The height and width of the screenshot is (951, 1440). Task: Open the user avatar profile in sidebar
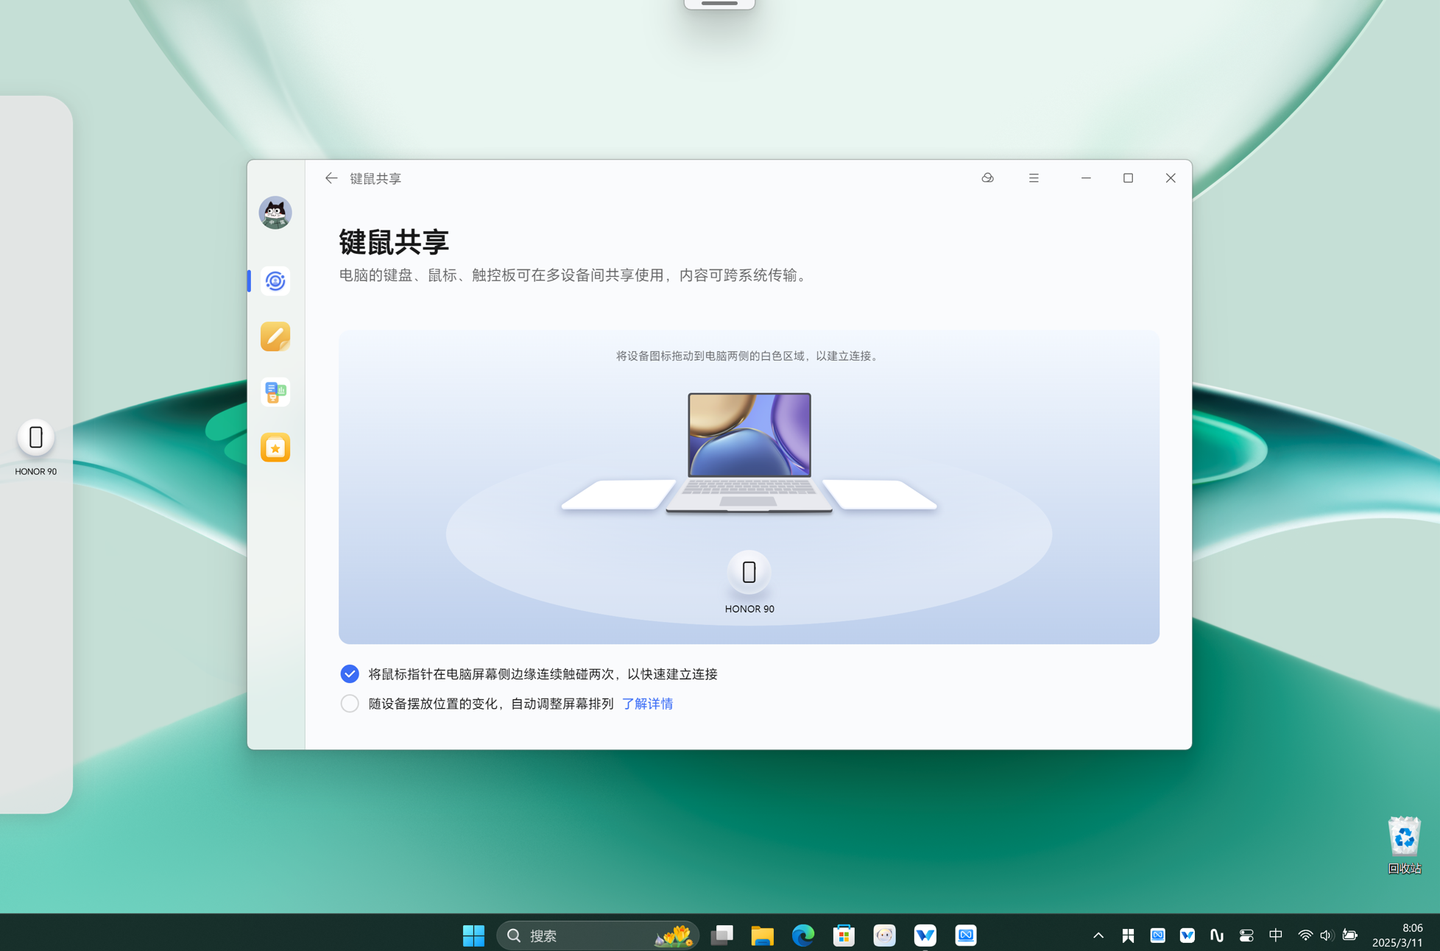coord(275,213)
